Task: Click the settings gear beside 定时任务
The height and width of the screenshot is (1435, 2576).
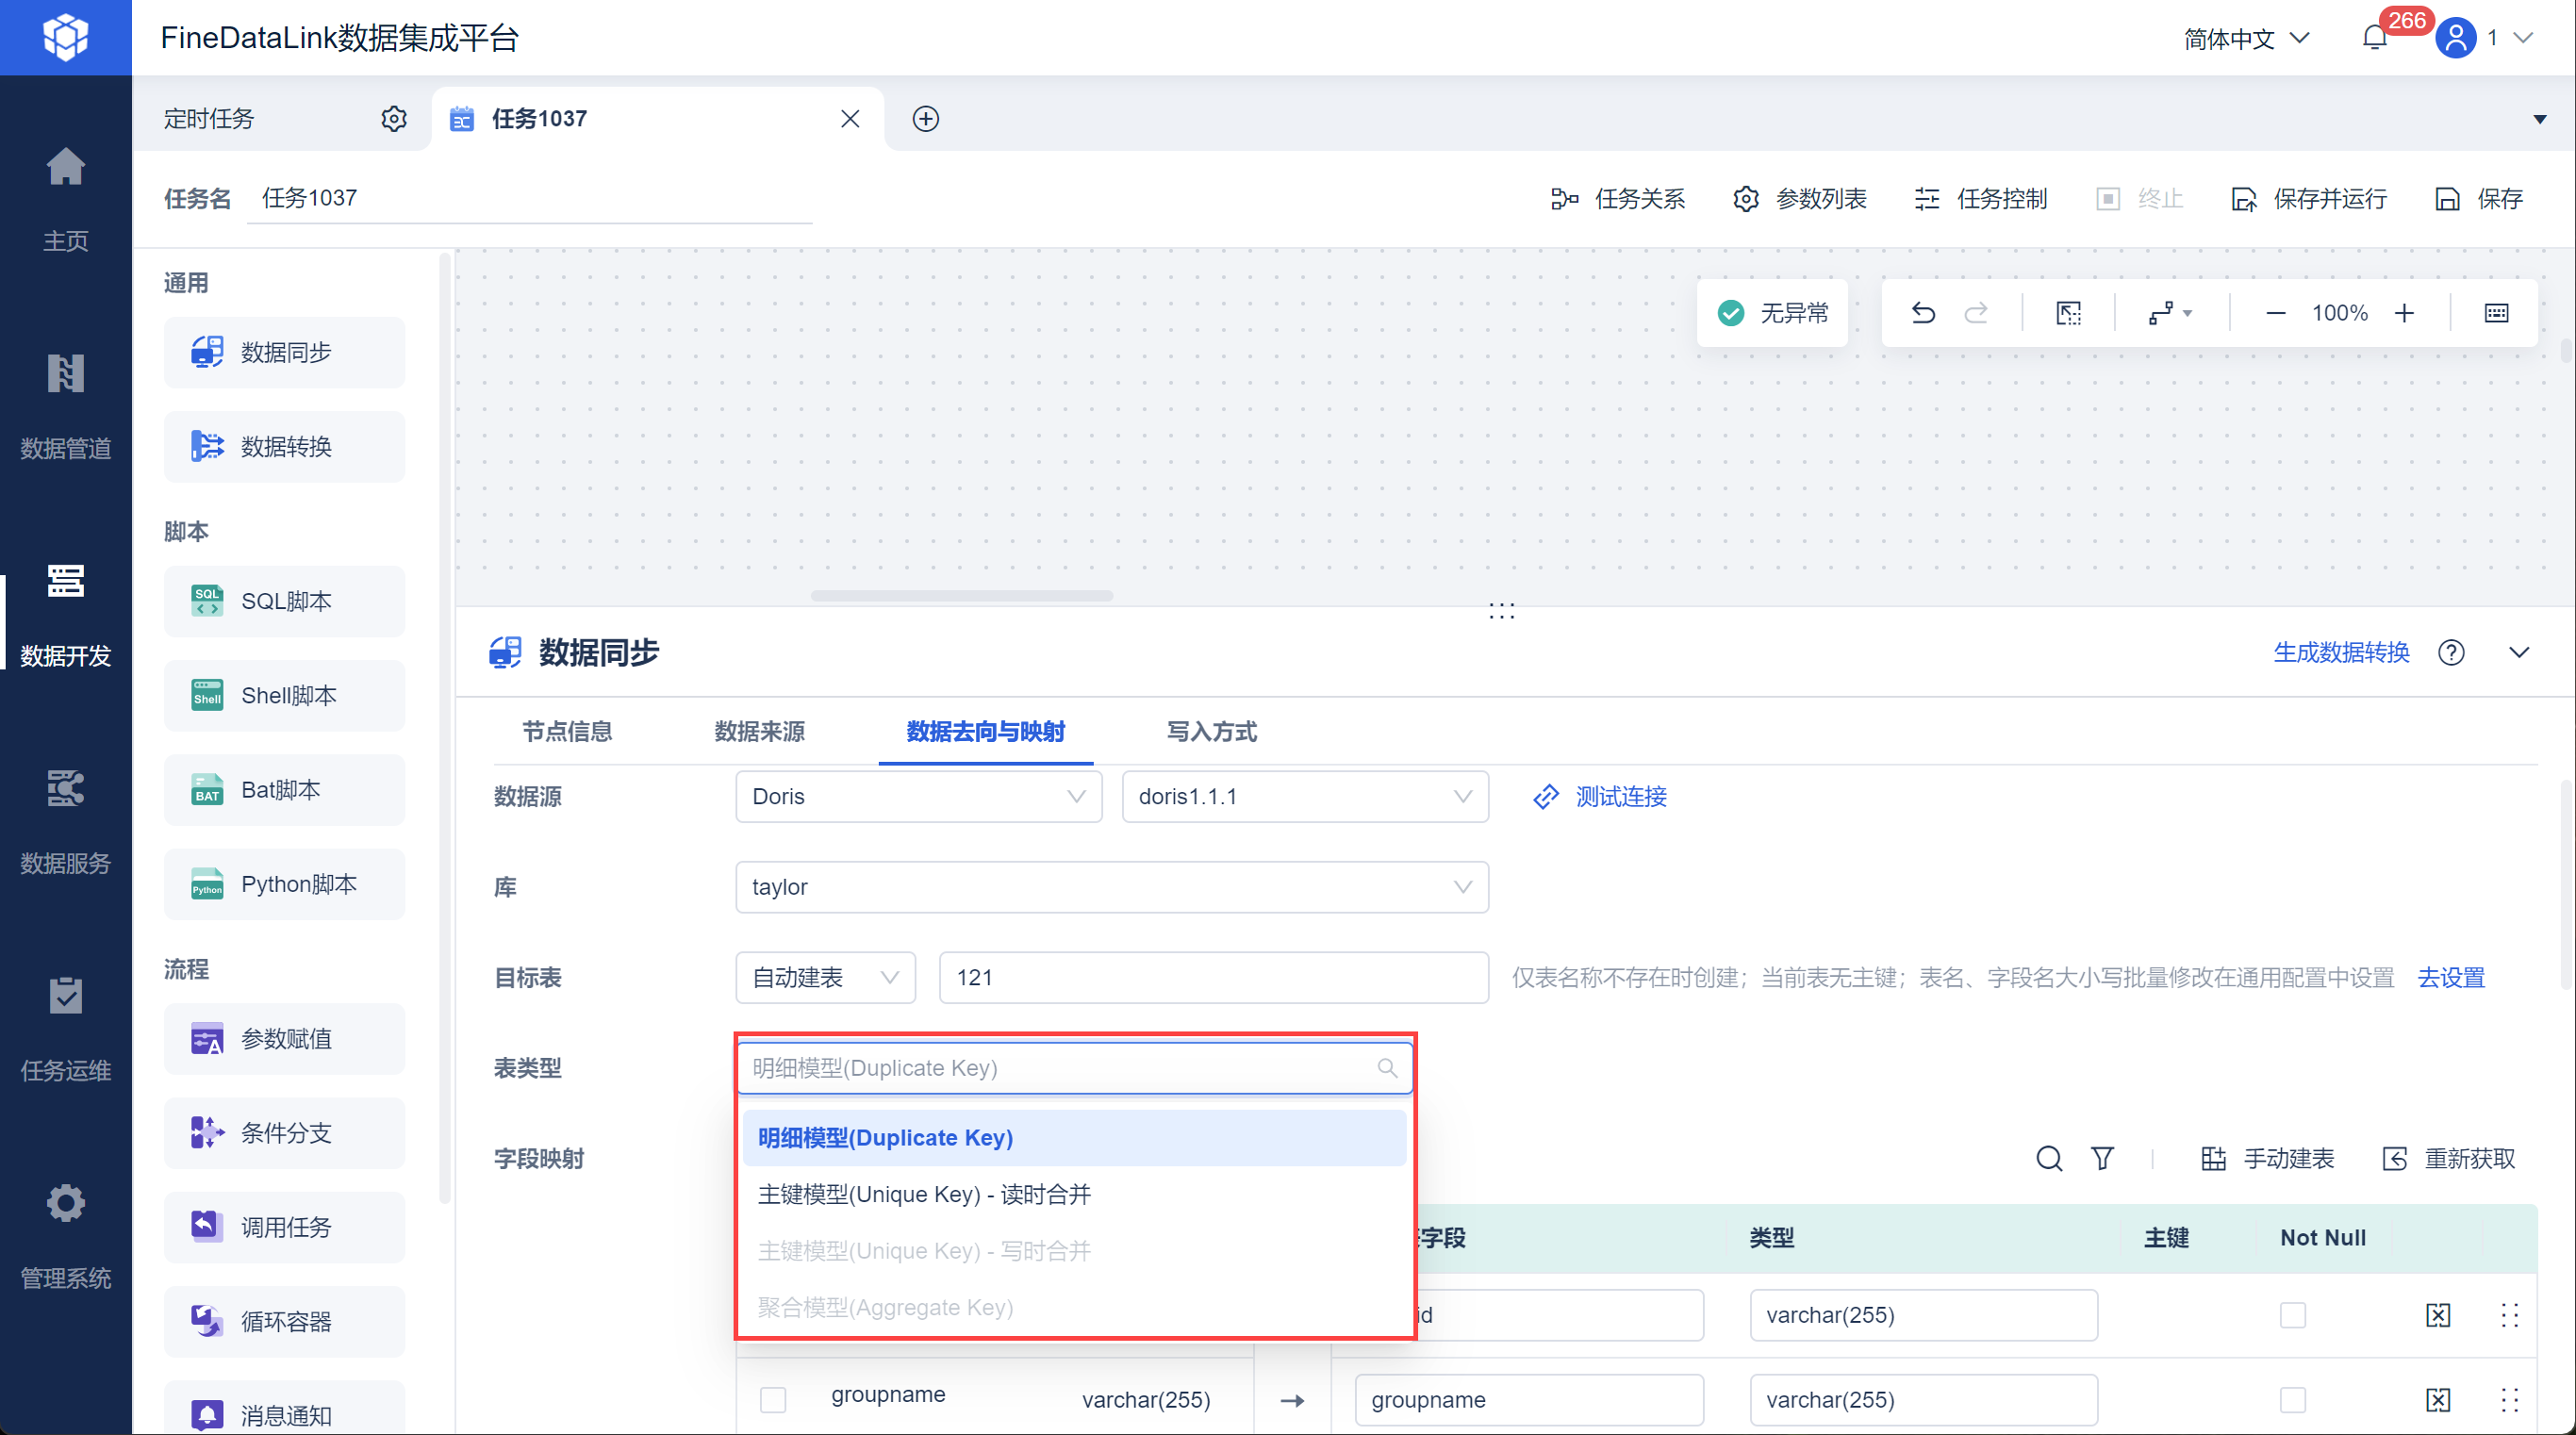Action: (394, 119)
